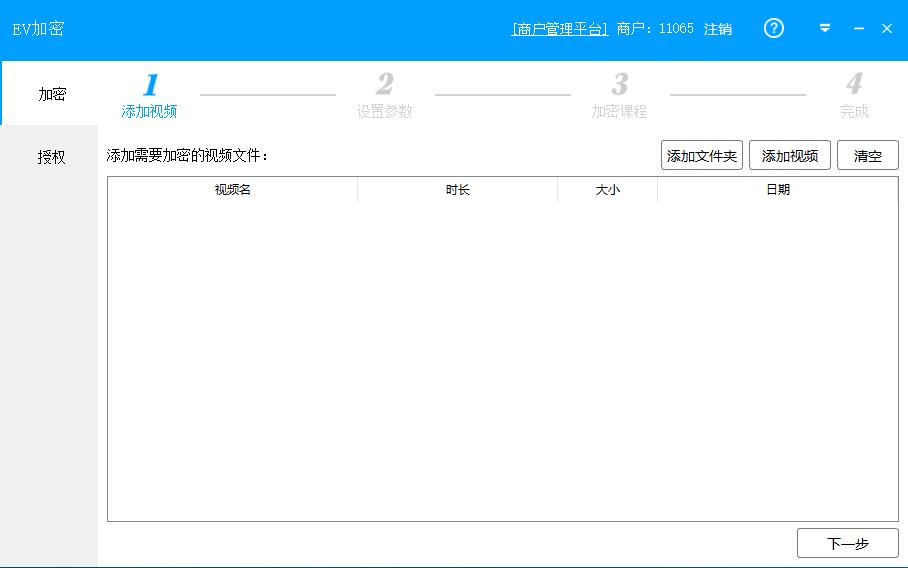The image size is (908, 568).
Task: Sort by the 时长 column header
Action: coord(458,190)
